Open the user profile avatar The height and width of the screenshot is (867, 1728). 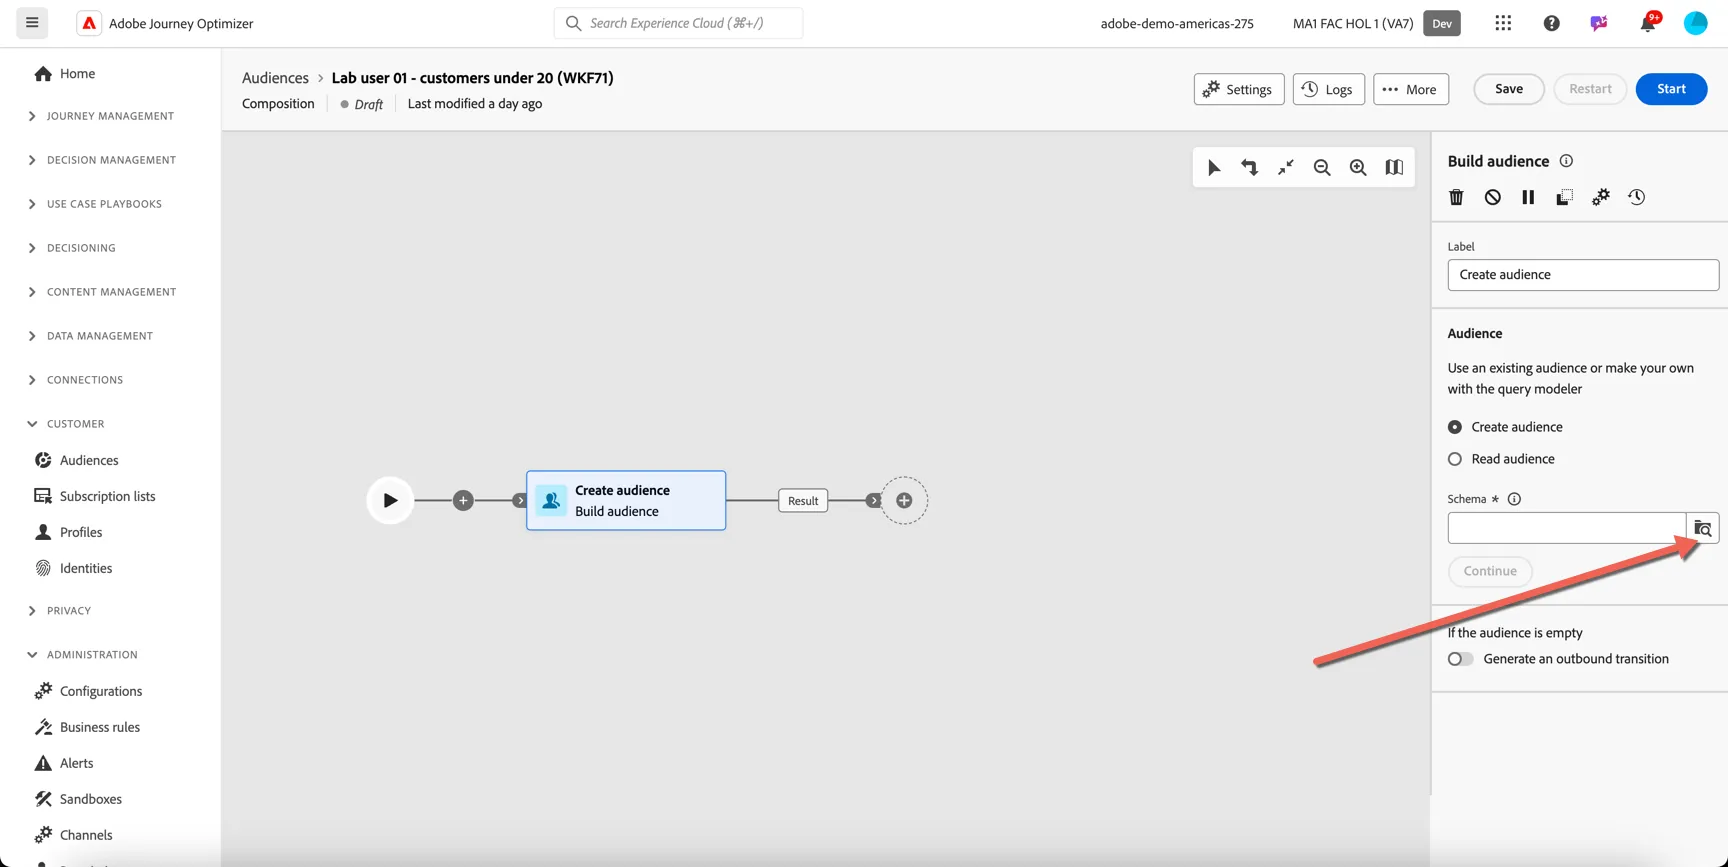click(x=1695, y=23)
